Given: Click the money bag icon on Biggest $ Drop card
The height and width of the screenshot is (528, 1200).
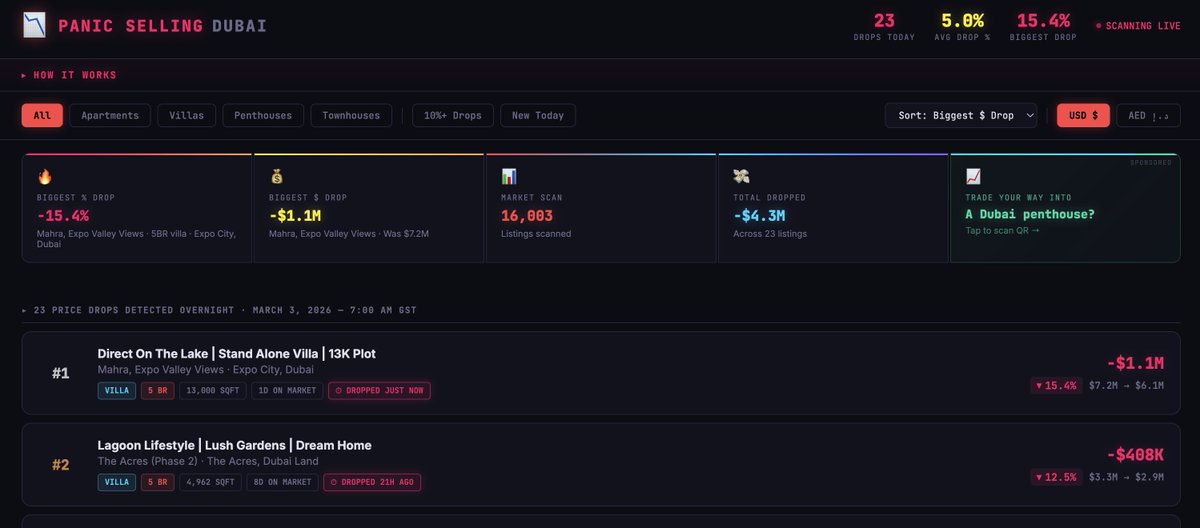Looking at the screenshot, I should click(x=277, y=176).
